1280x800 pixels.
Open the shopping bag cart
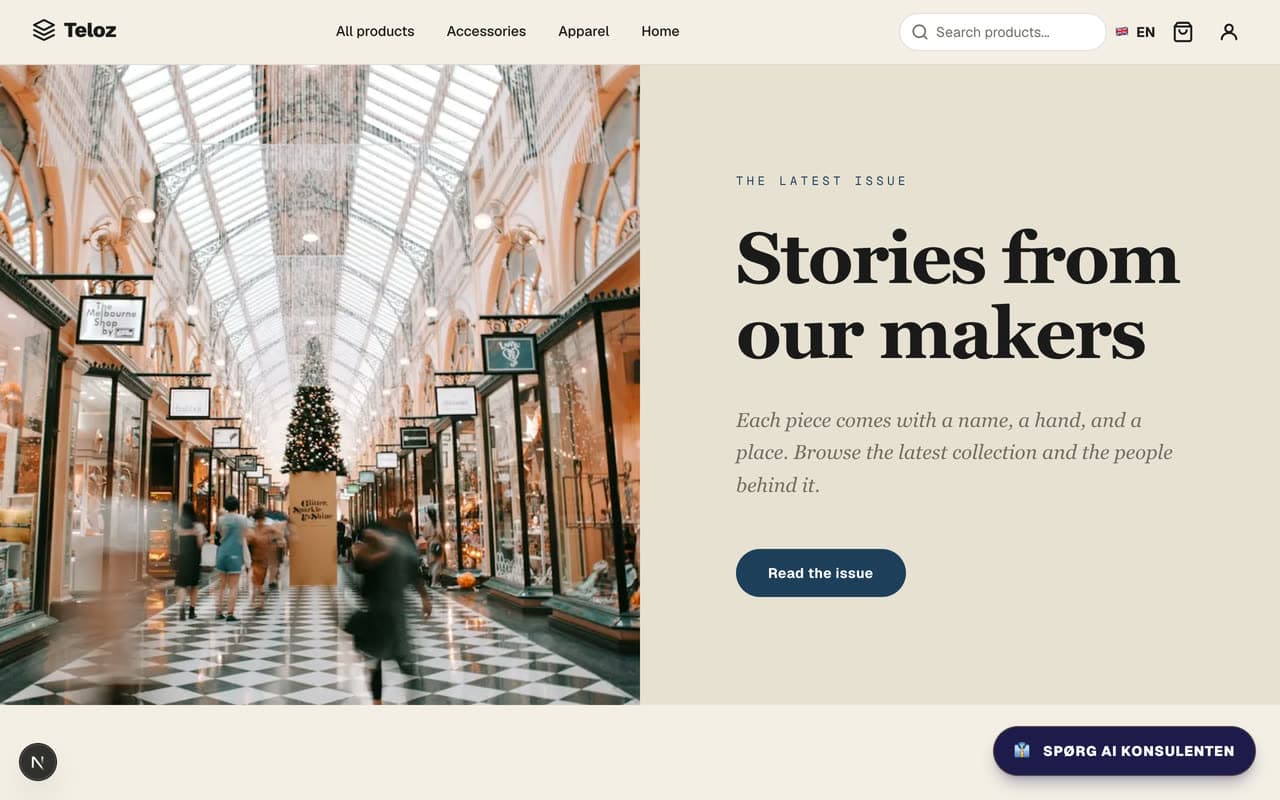pyautogui.click(x=1183, y=32)
